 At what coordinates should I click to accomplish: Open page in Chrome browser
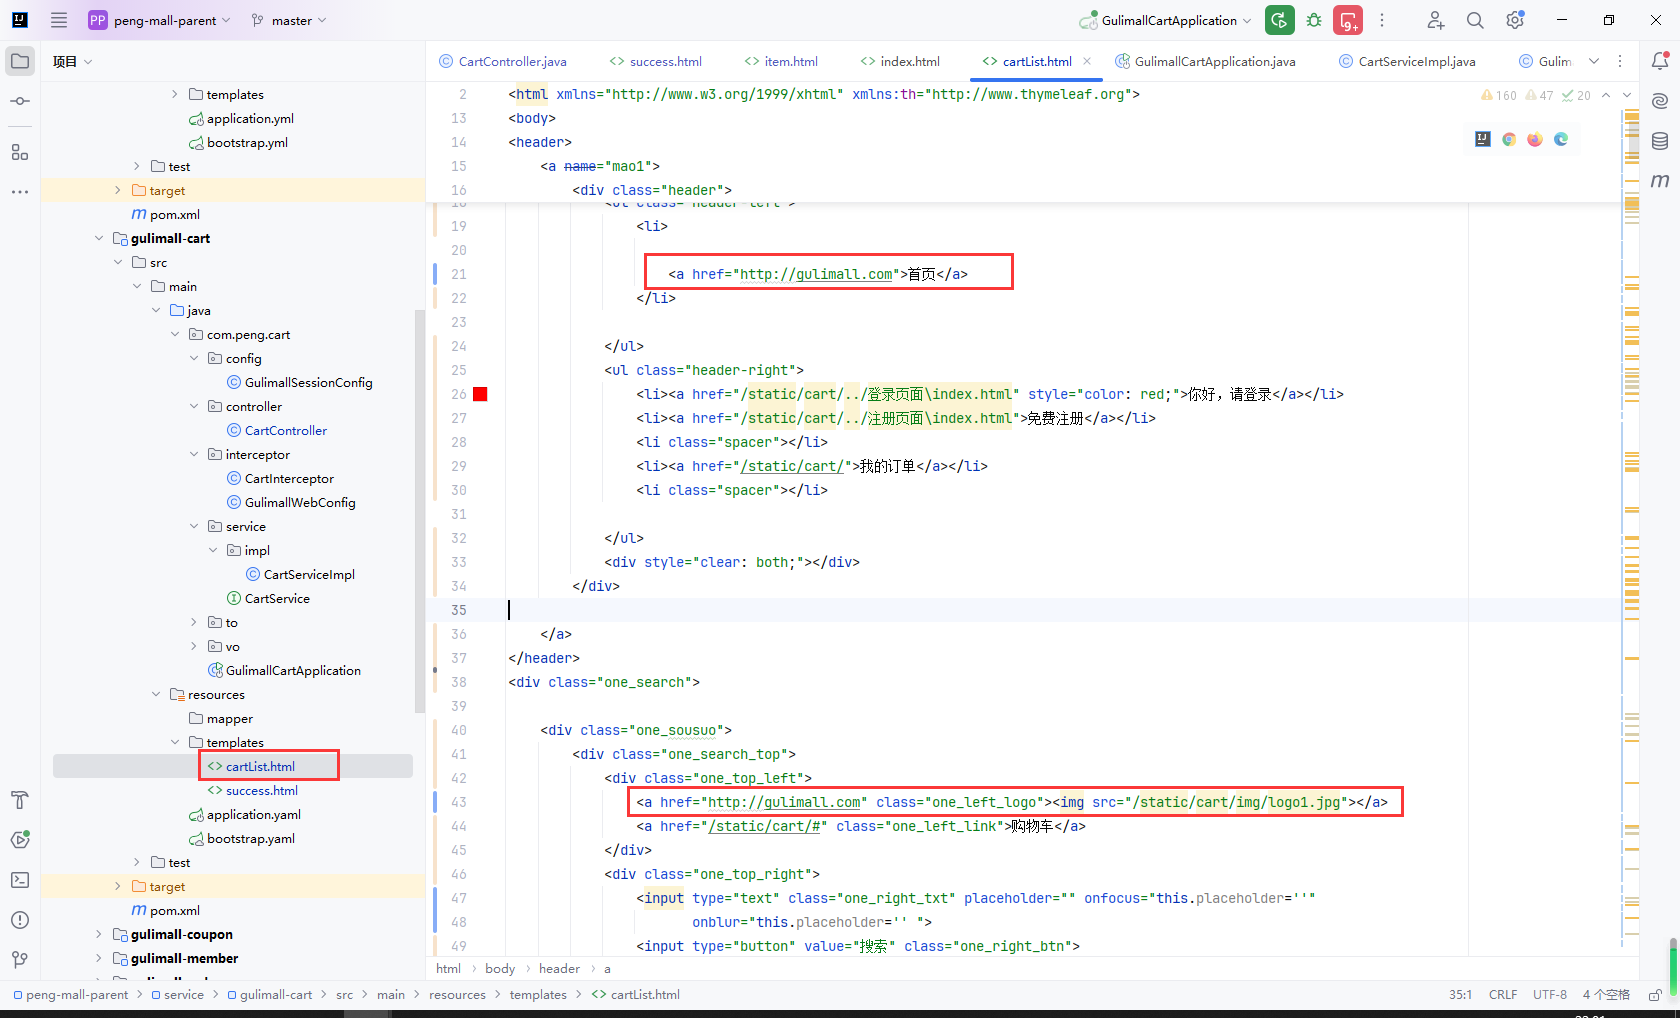click(x=1509, y=139)
